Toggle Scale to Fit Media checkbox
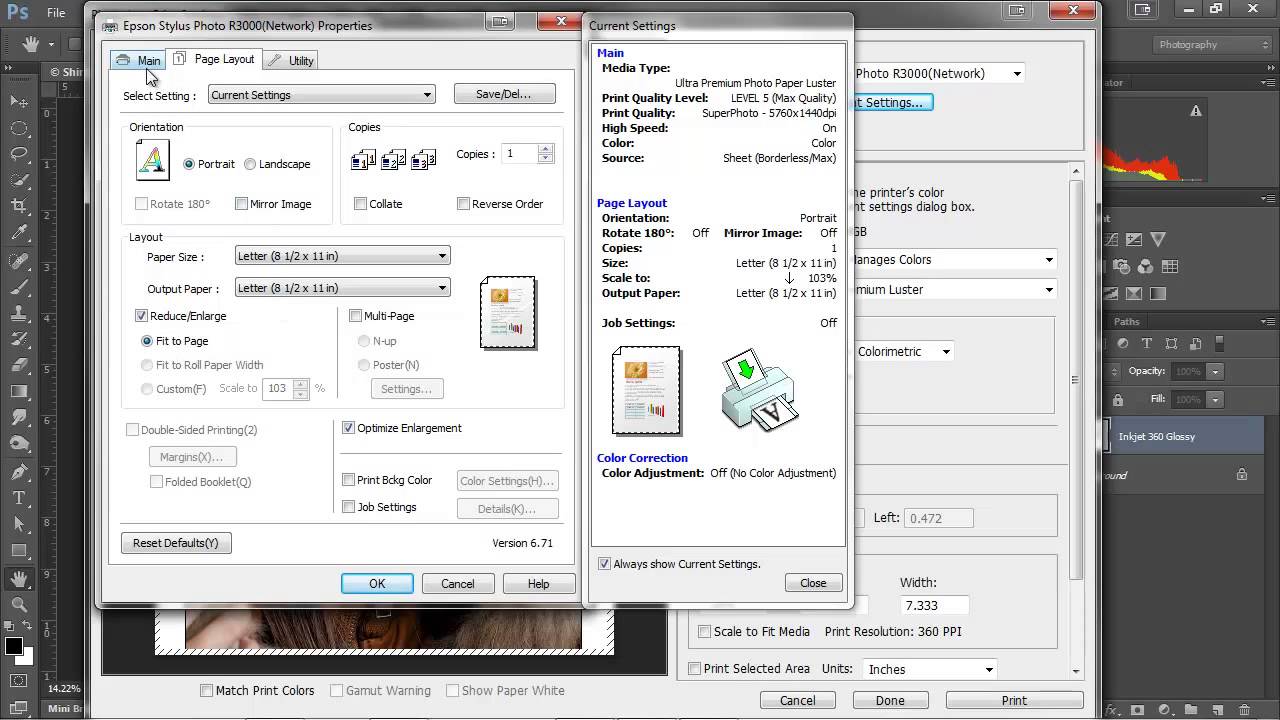 [704, 632]
